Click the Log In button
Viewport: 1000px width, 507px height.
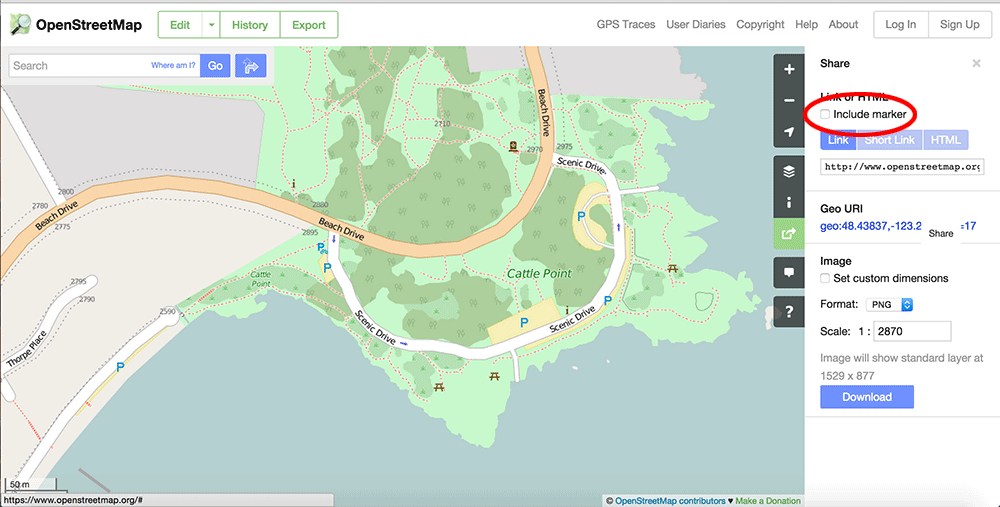[x=901, y=24]
